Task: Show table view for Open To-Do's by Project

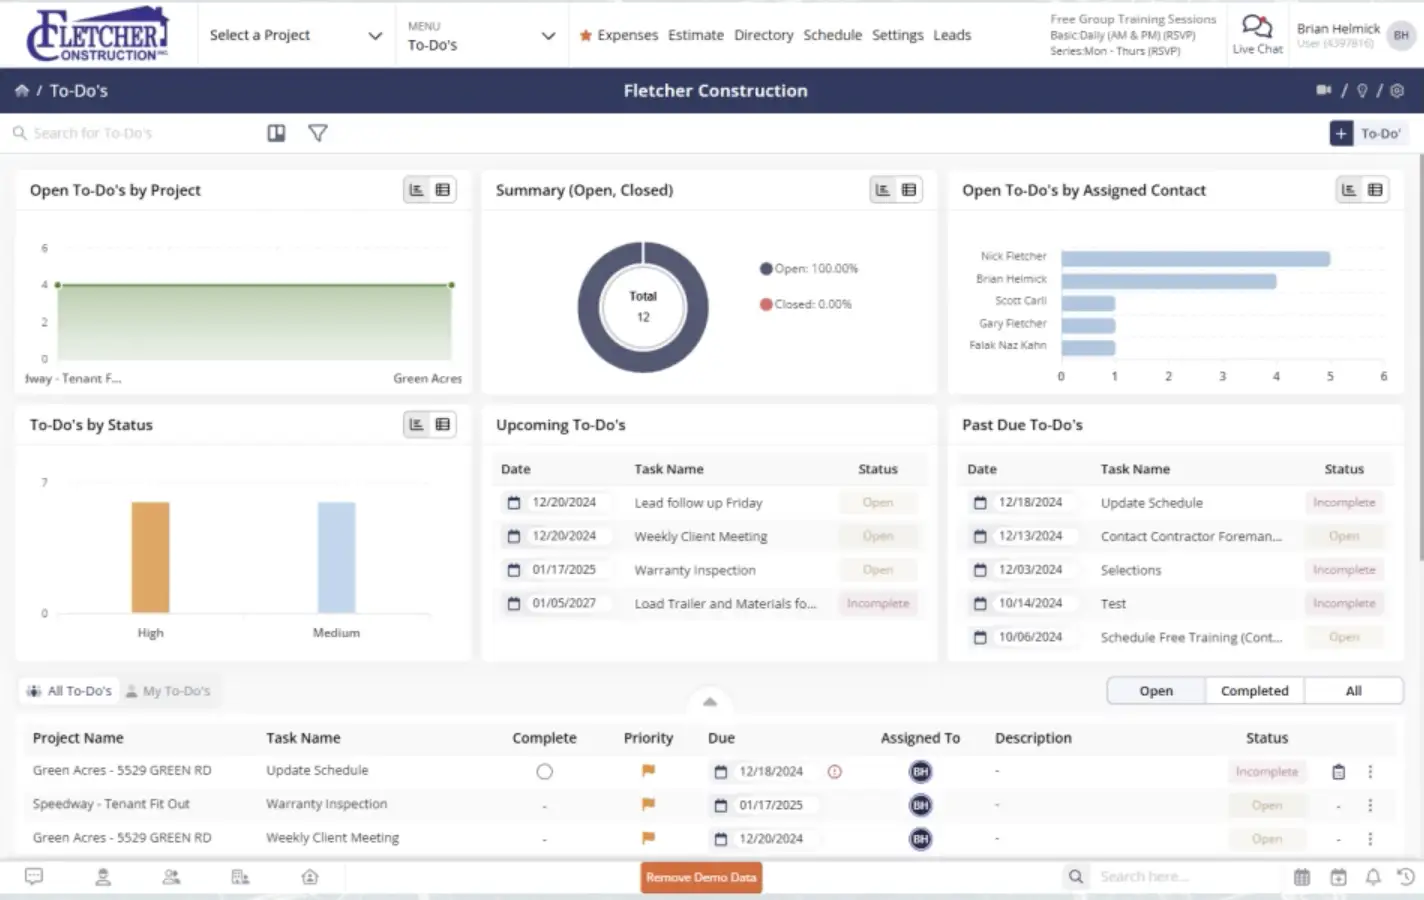Action: [x=443, y=190]
